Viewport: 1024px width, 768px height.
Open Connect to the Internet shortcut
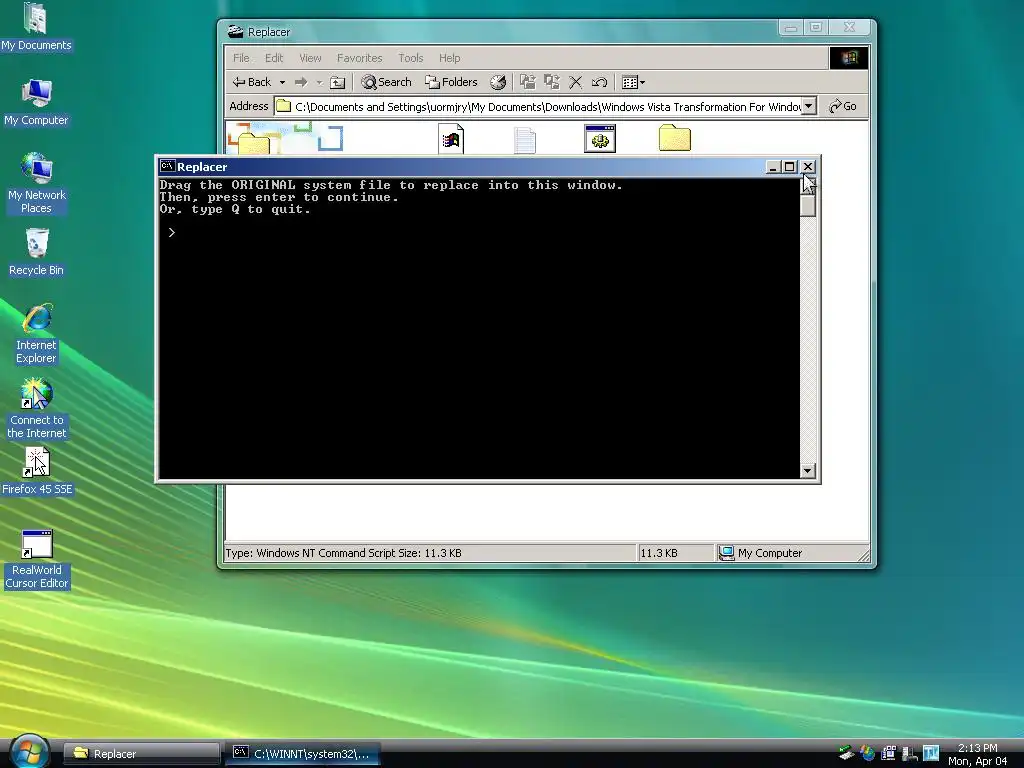click(36, 408)
